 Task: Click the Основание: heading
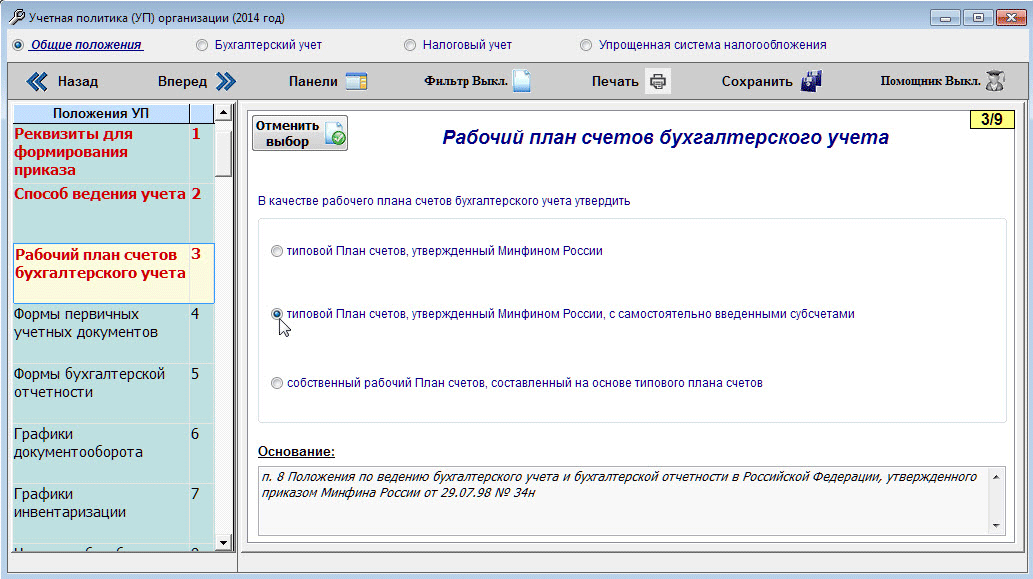296,452
